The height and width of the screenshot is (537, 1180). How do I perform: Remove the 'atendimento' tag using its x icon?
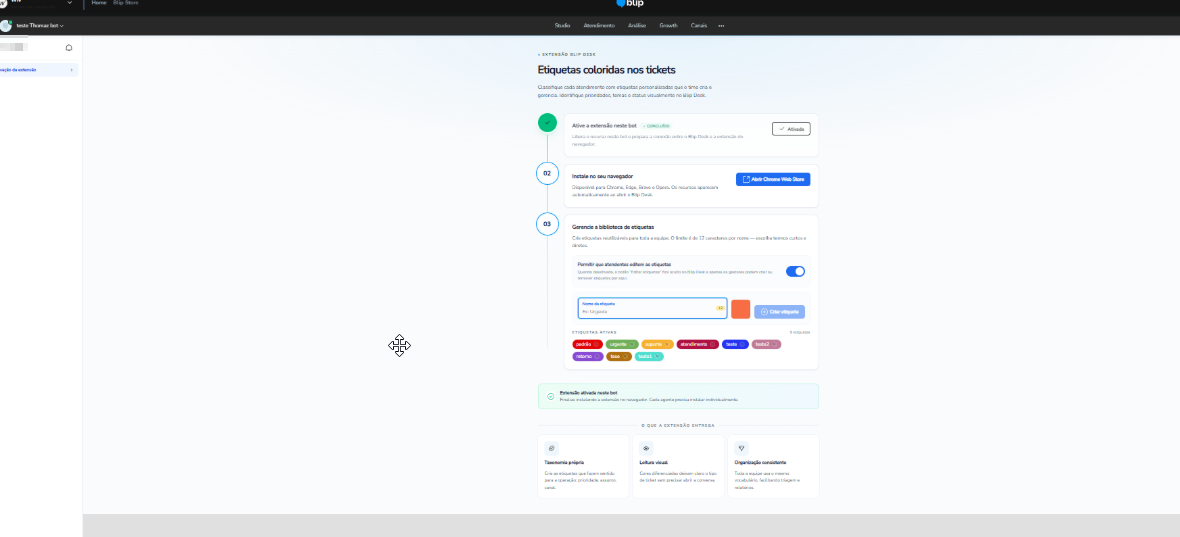pos(712,344)
